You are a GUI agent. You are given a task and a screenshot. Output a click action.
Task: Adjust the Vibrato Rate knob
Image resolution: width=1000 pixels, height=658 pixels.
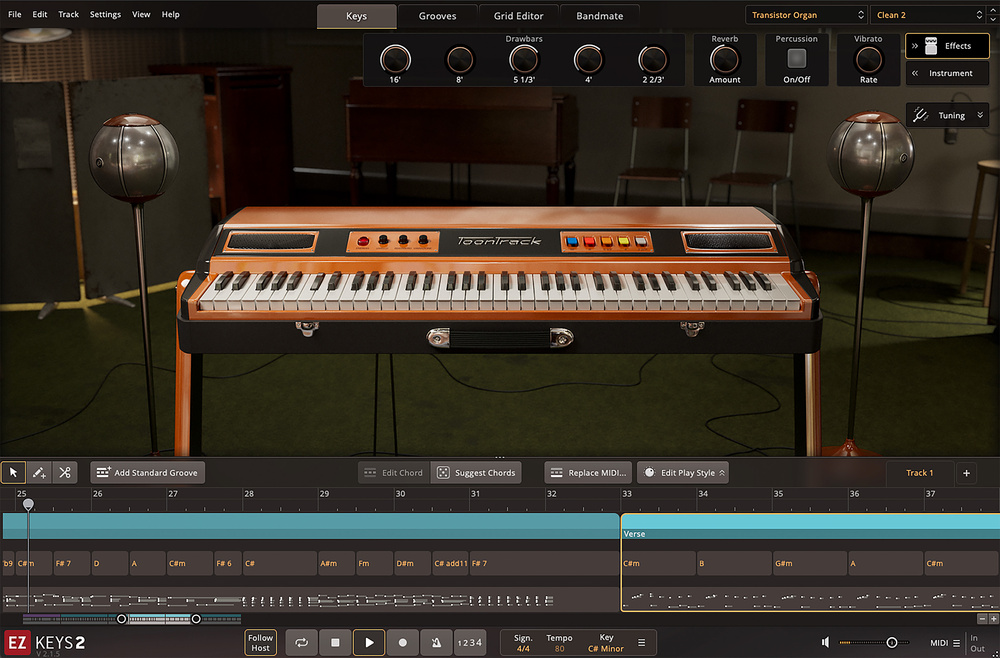click(x=869, y=59)
